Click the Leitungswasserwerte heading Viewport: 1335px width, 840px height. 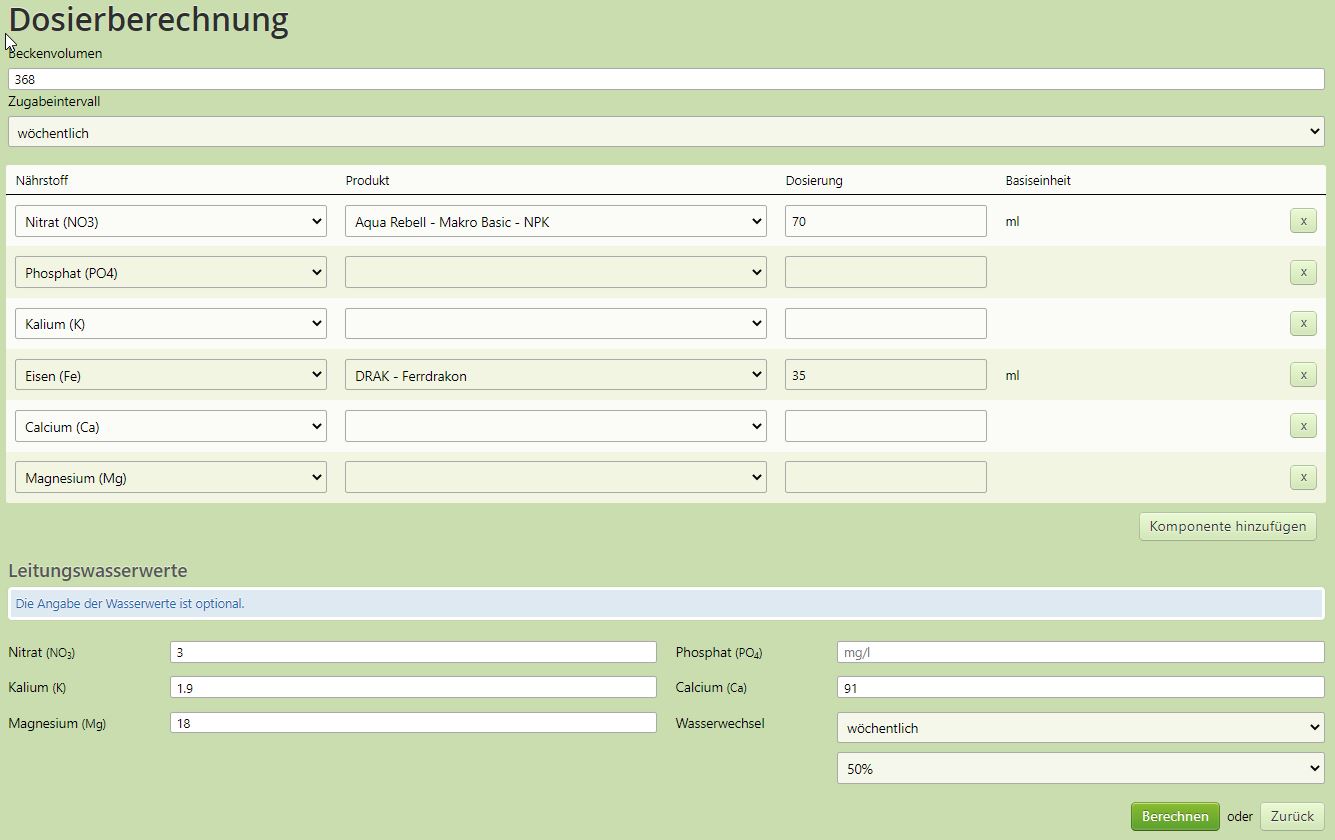[98, 571]
